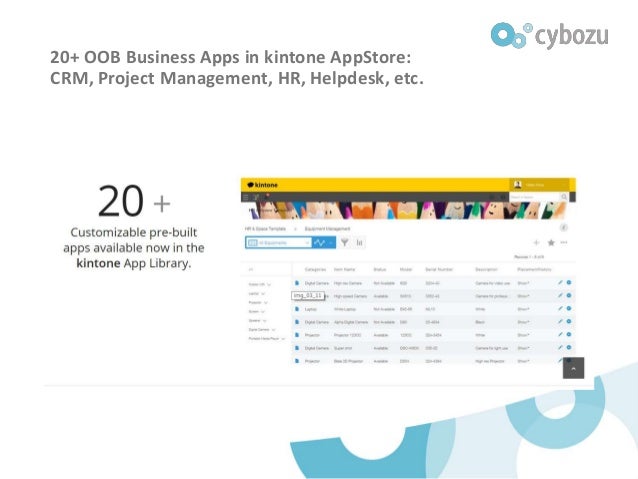Open record details for Blue 3D Projector row
The height and width of the screenshot is (479, 638).
pos(297,361)
